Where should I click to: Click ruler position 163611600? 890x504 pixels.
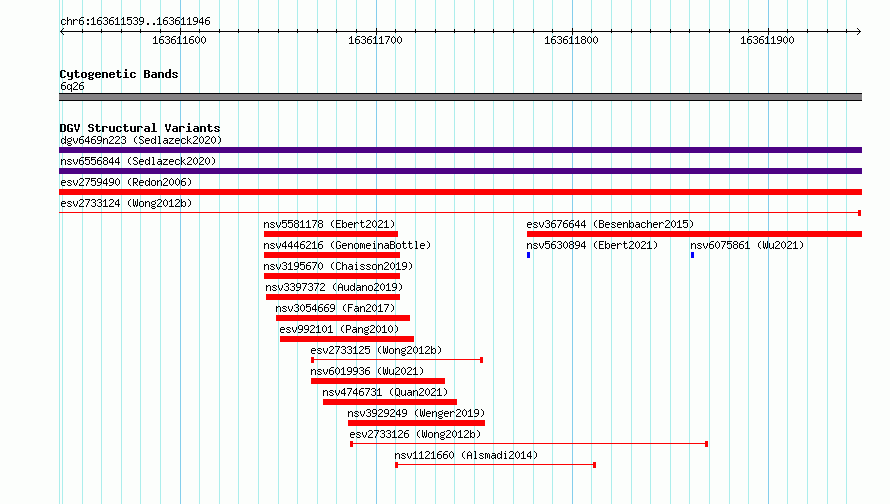tap(179, 40)
